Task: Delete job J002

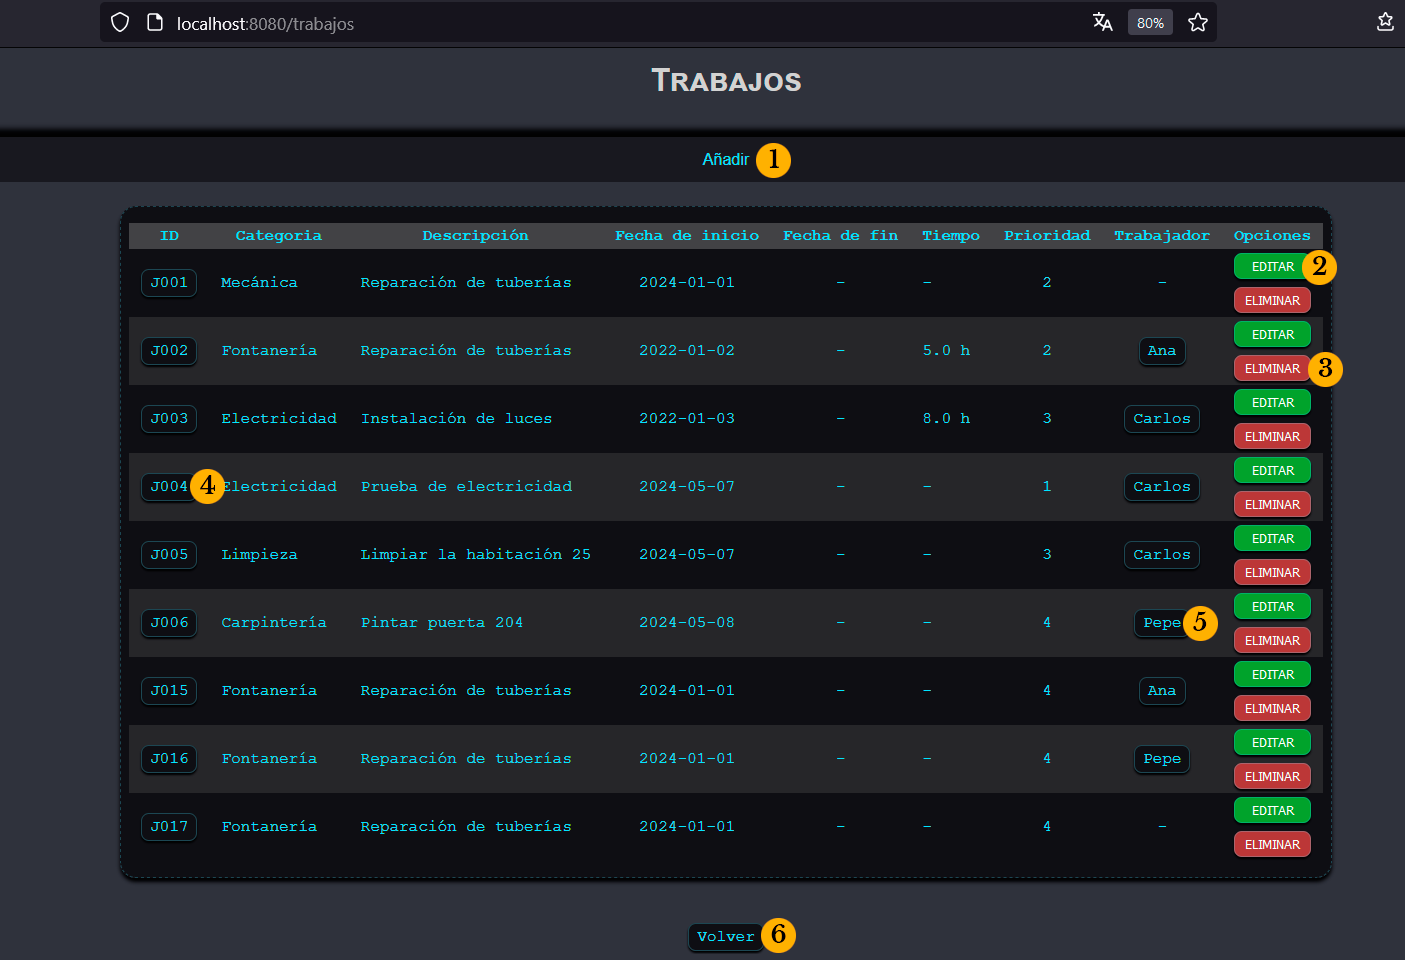Action: click(1272, 369)
